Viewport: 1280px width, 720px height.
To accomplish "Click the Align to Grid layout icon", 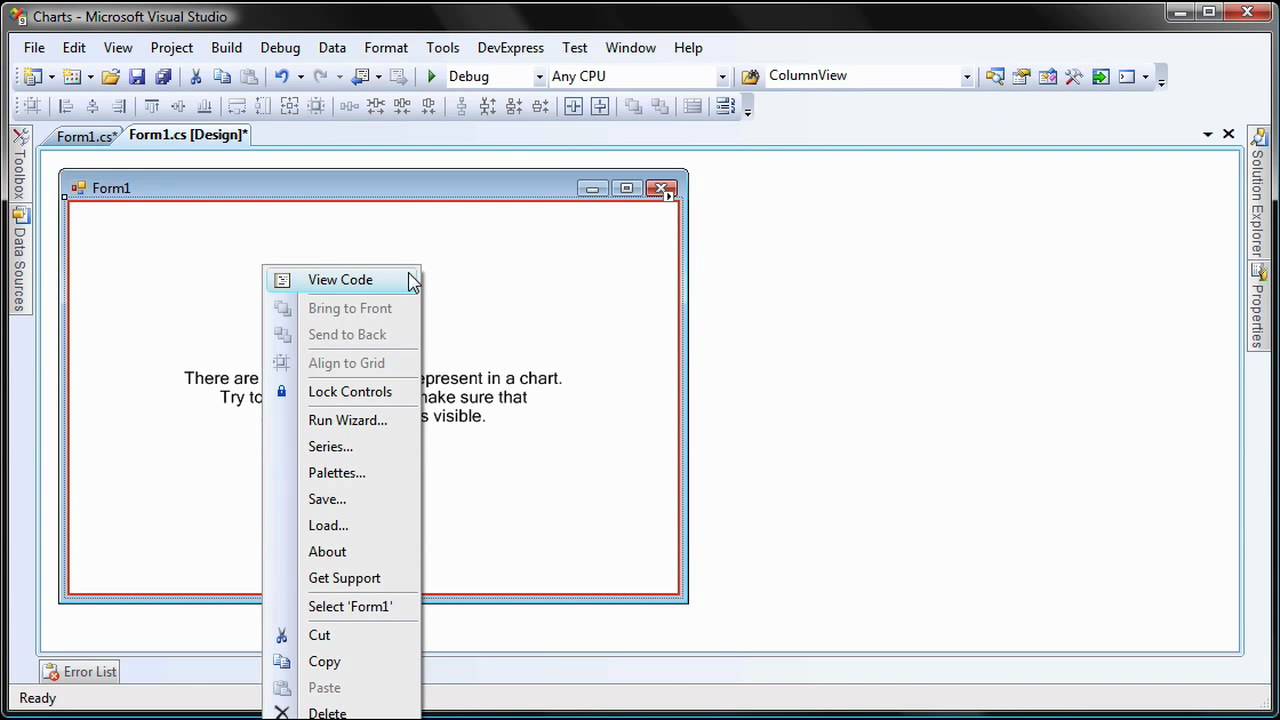I will pos(32,106).
